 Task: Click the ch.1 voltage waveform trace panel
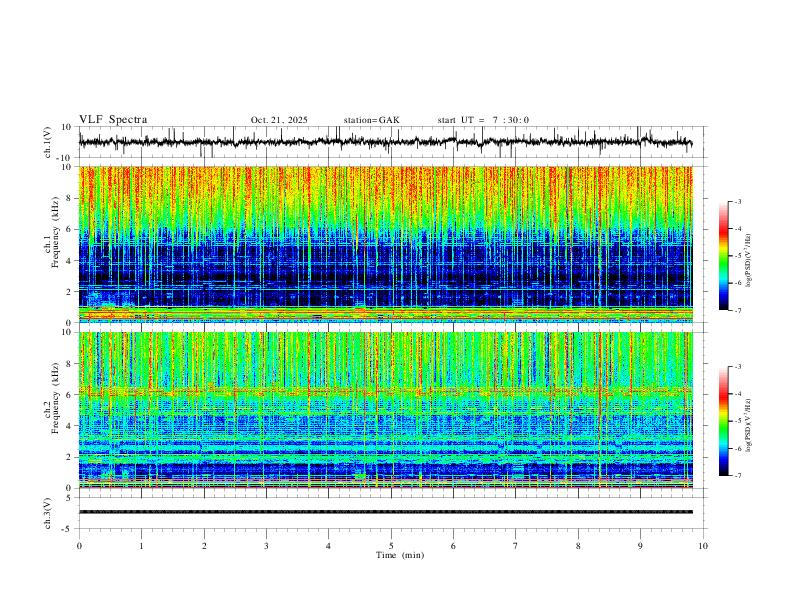[392, 142]
